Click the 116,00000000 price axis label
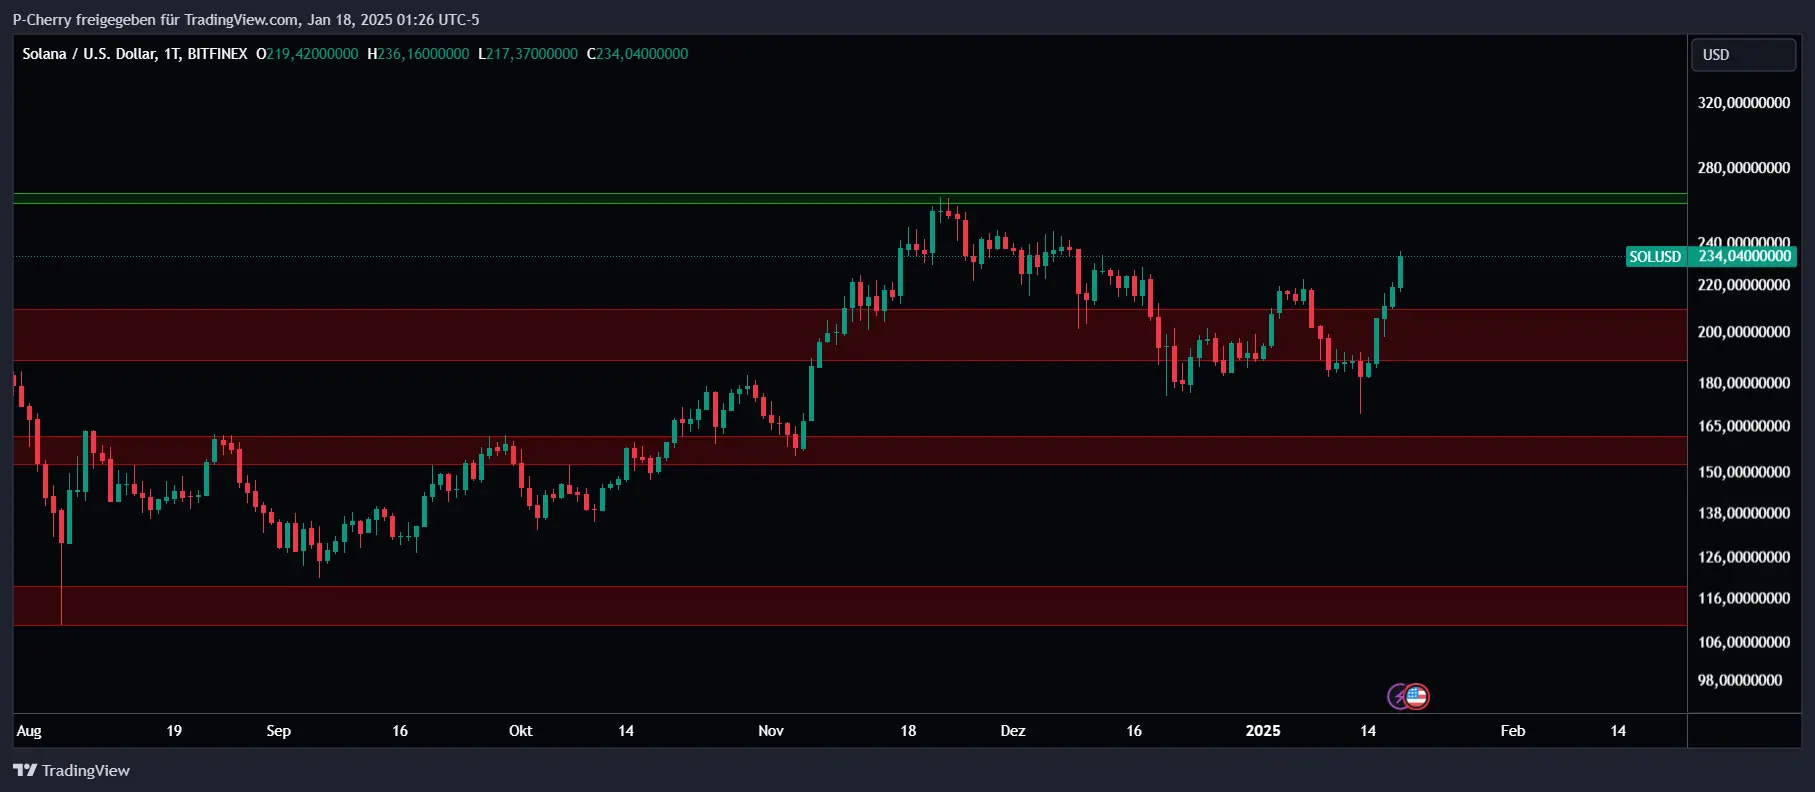Screen dimensions: 1815x792 click(x=1744, y=598)
